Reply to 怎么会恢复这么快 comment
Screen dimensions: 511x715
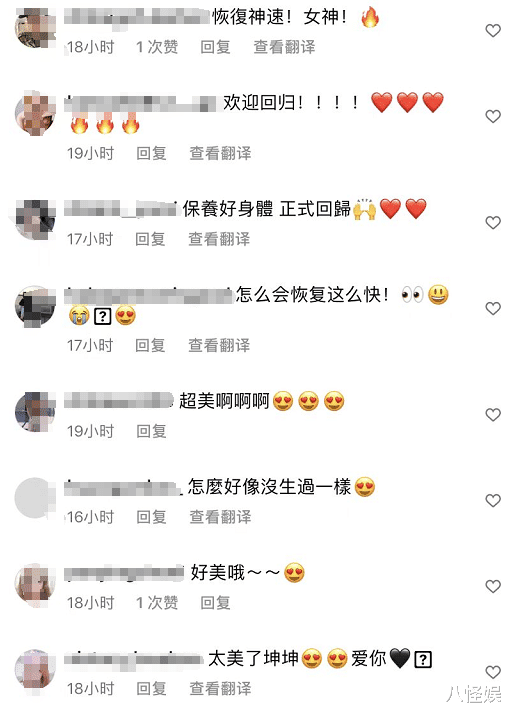(x=150, y=346)
